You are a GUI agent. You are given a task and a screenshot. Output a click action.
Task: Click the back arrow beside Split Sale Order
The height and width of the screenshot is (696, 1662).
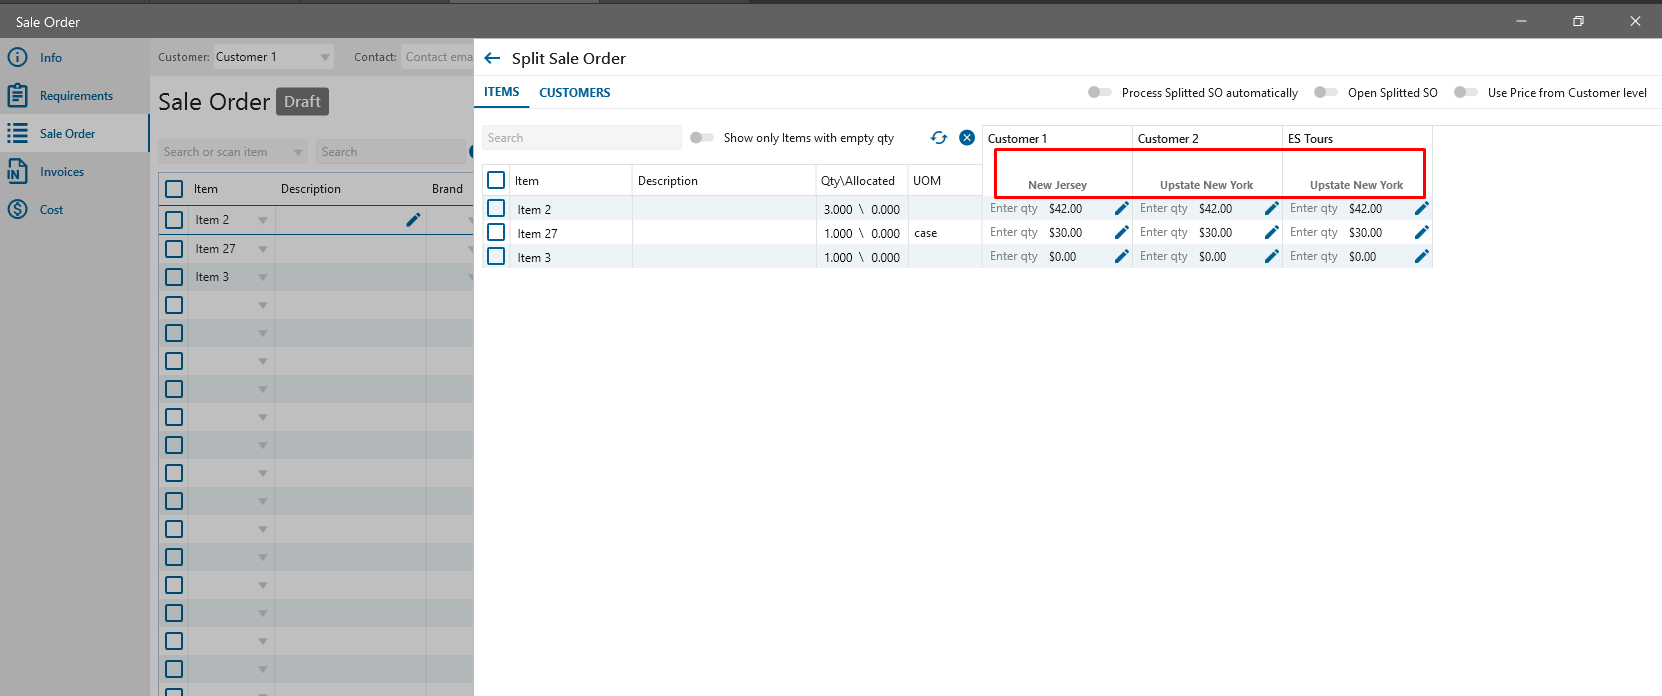492,58
